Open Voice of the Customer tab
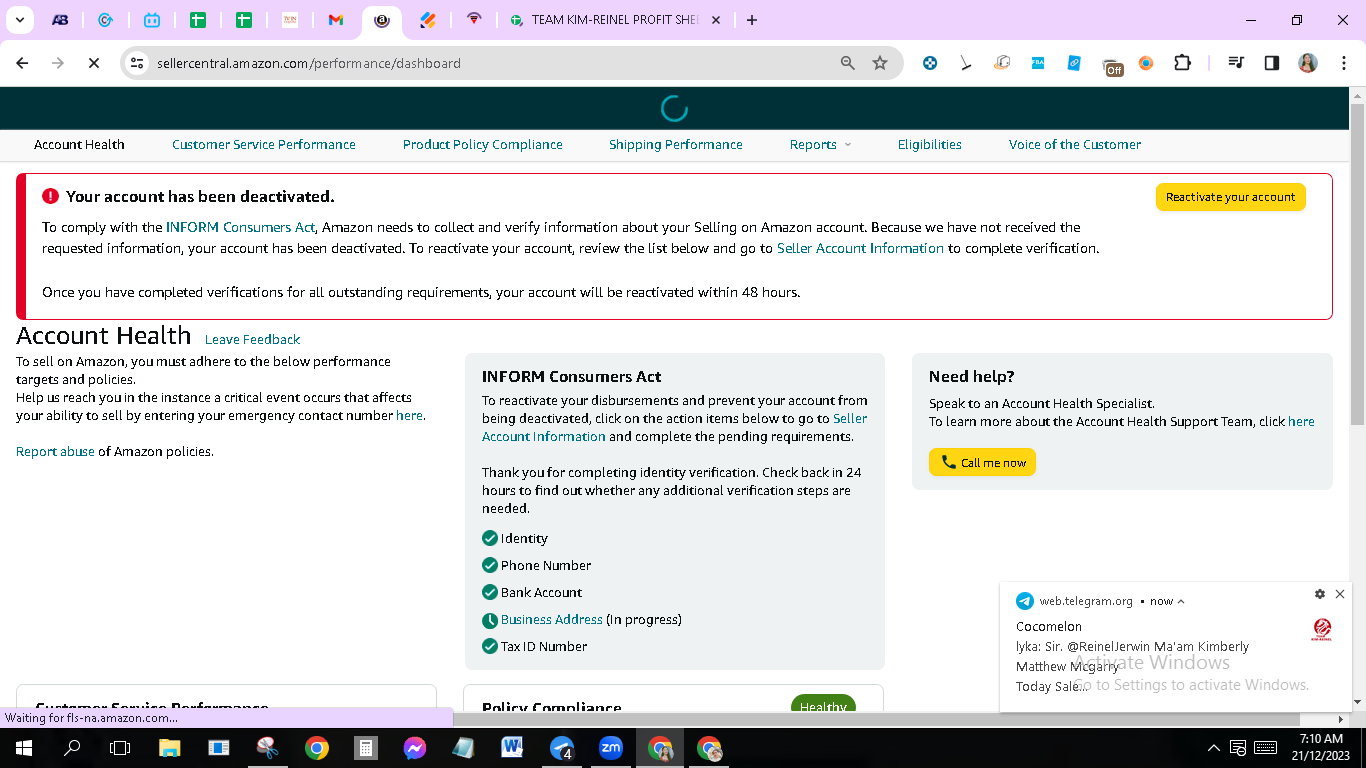Image resolution: width=1366 pixels, height=768 pixels. coord(1075,145)
